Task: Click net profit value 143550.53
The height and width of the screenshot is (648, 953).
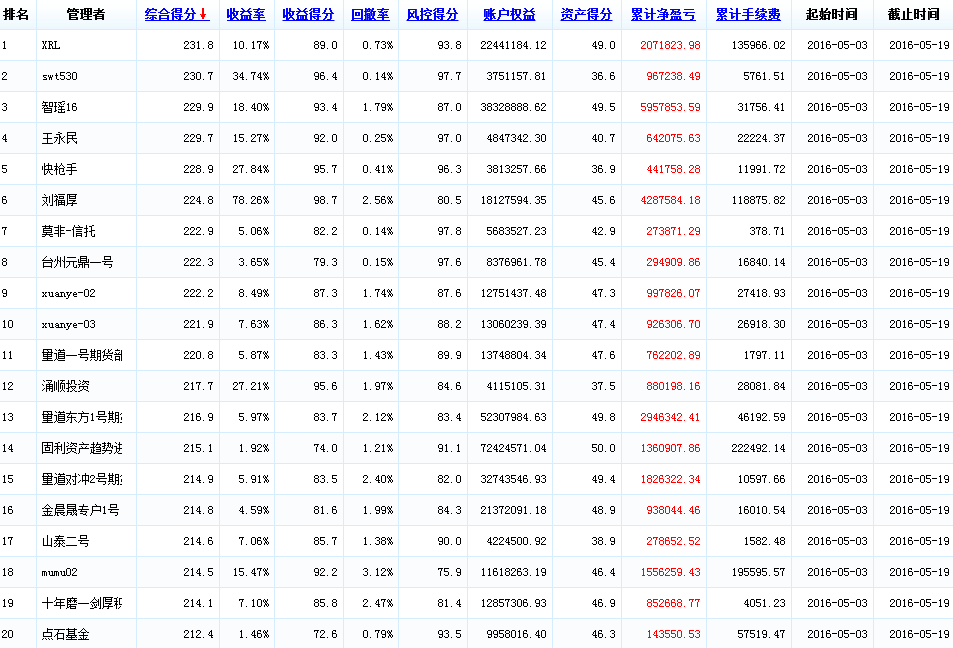Action: click(673, 635)
